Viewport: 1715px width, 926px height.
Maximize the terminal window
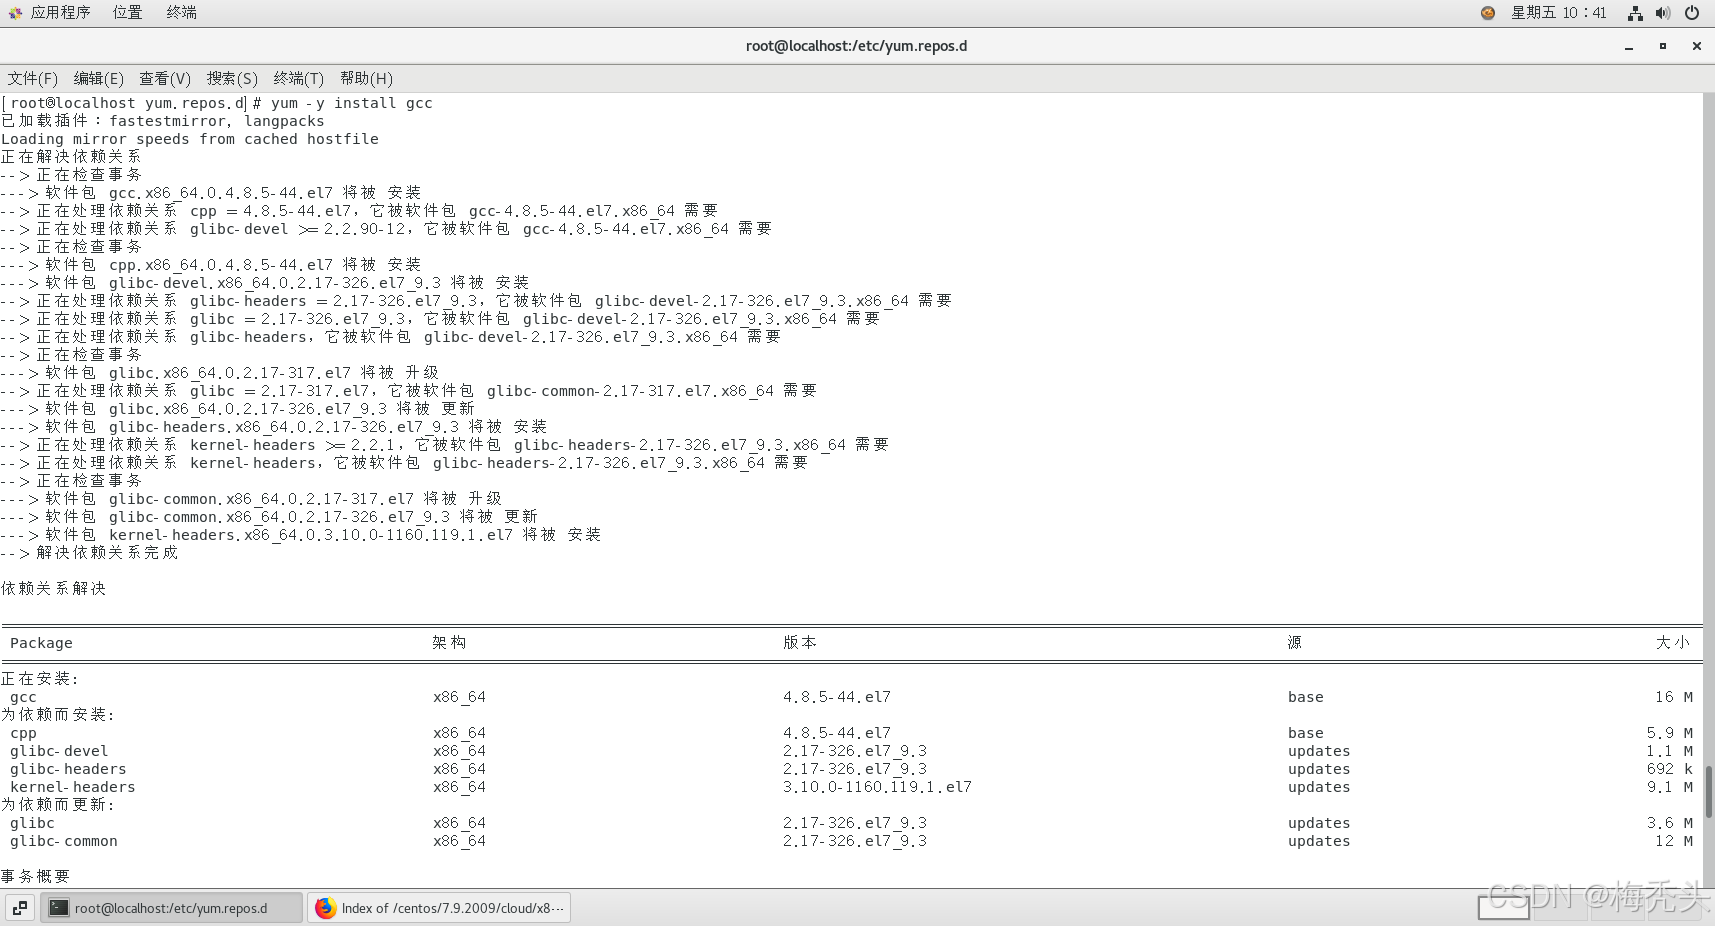pyautogui.click(x=1663, y=46)
